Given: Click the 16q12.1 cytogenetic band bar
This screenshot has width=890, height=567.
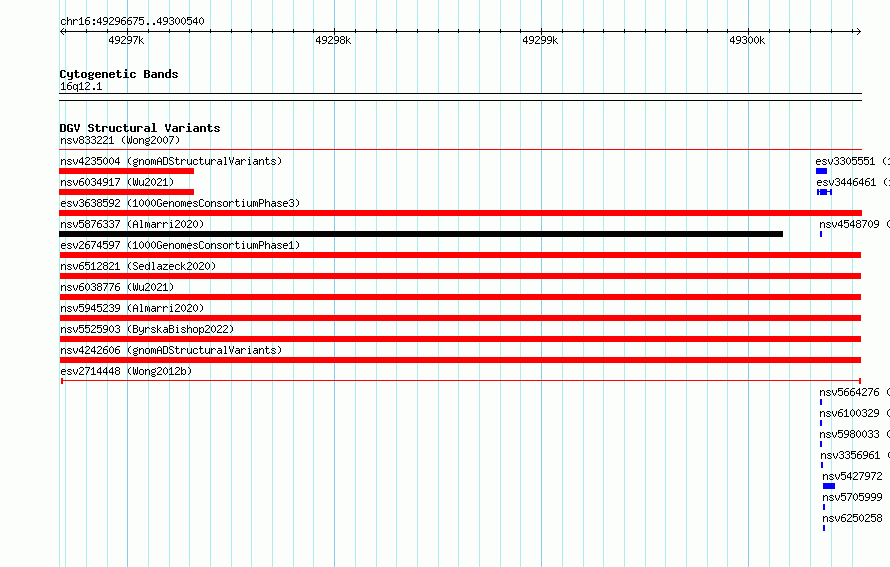Looking at the screenshot, I should point(460,97).
